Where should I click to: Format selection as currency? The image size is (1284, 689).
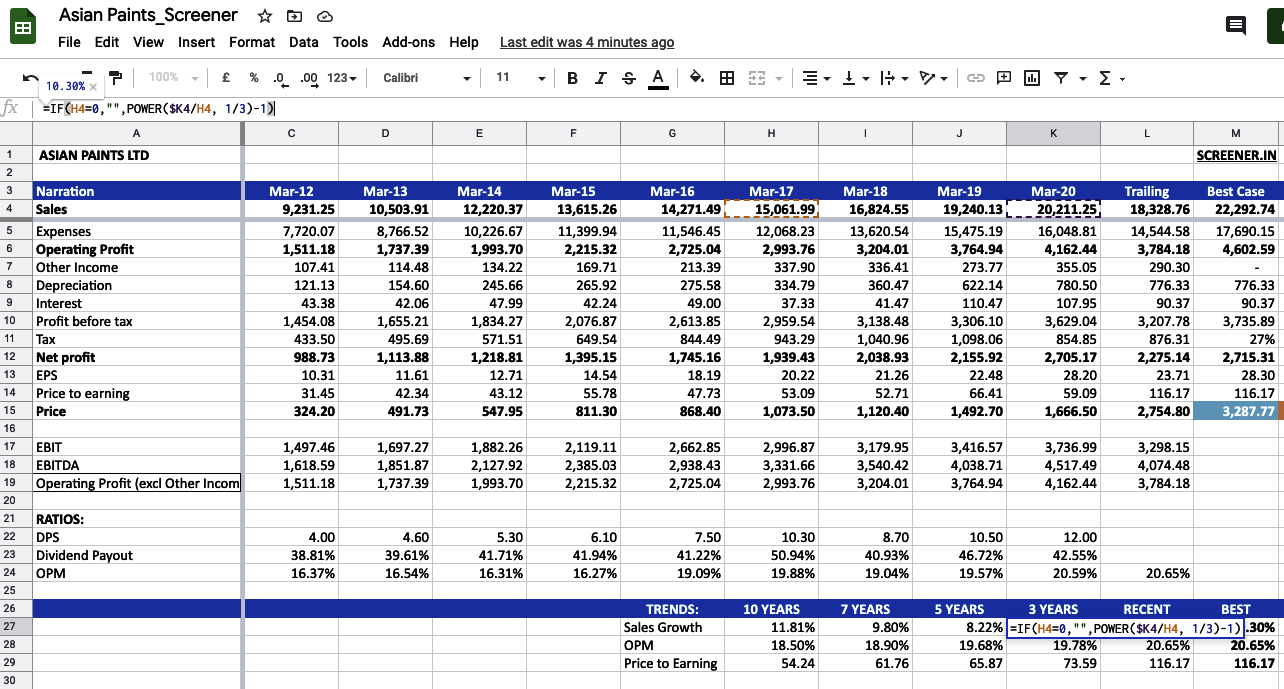pos(224,77)
